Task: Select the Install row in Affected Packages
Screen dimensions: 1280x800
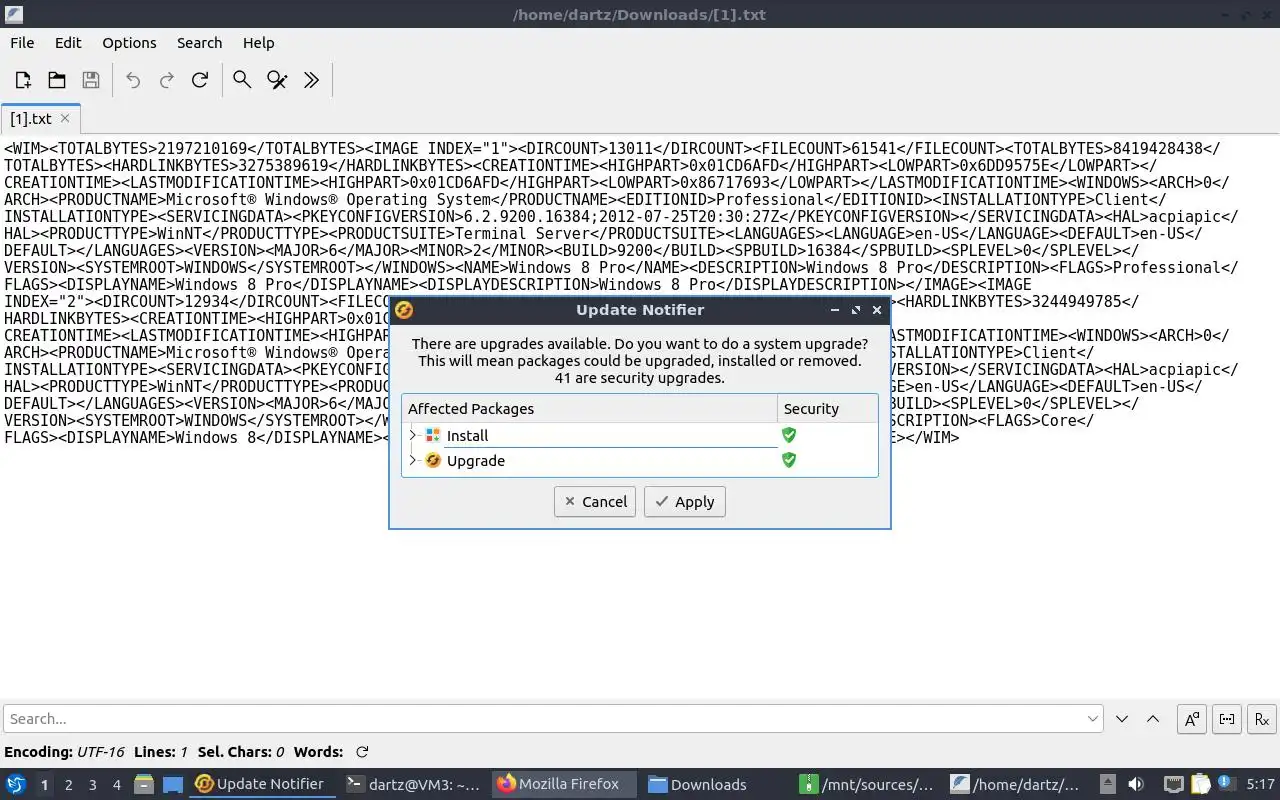Action: click(x=640, y=435)
